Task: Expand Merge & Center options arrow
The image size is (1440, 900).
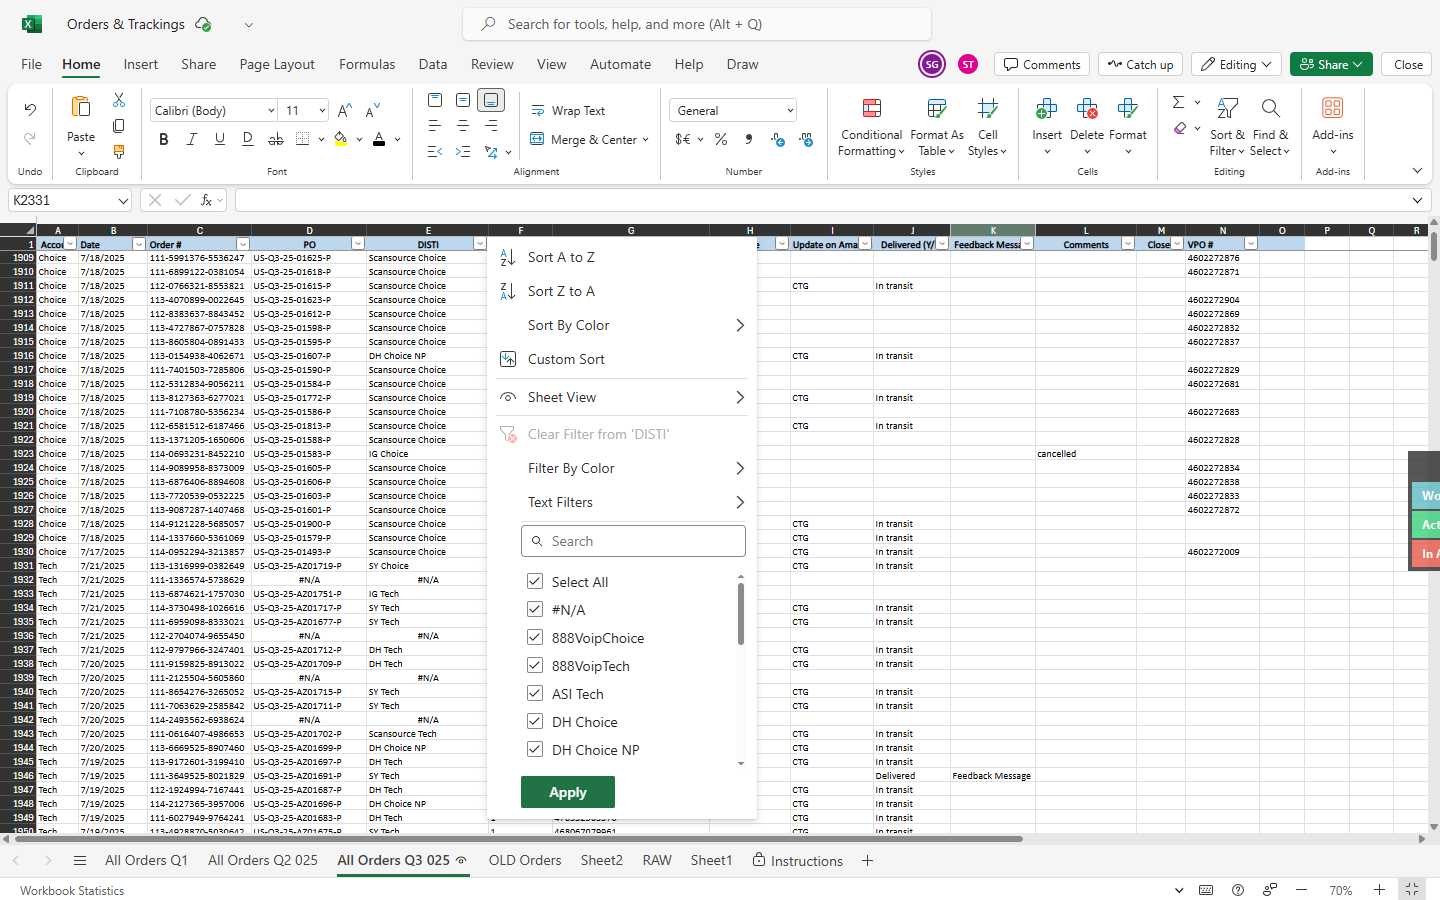Action: tap(645, 140)
